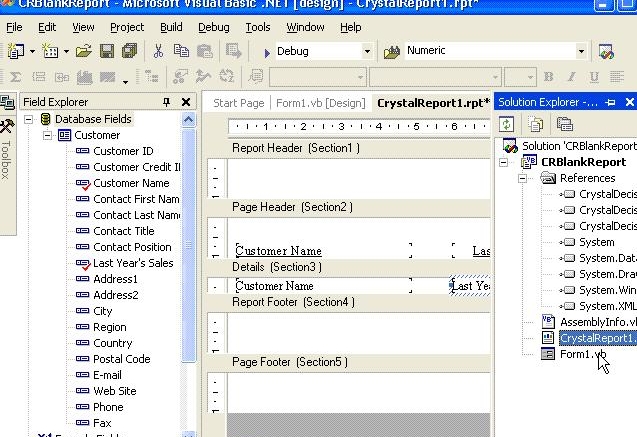The height and width of the screenshot is (437, 637).
Task: Click the Field Explorer vertical scrollbar
Action: click(190, 270)
